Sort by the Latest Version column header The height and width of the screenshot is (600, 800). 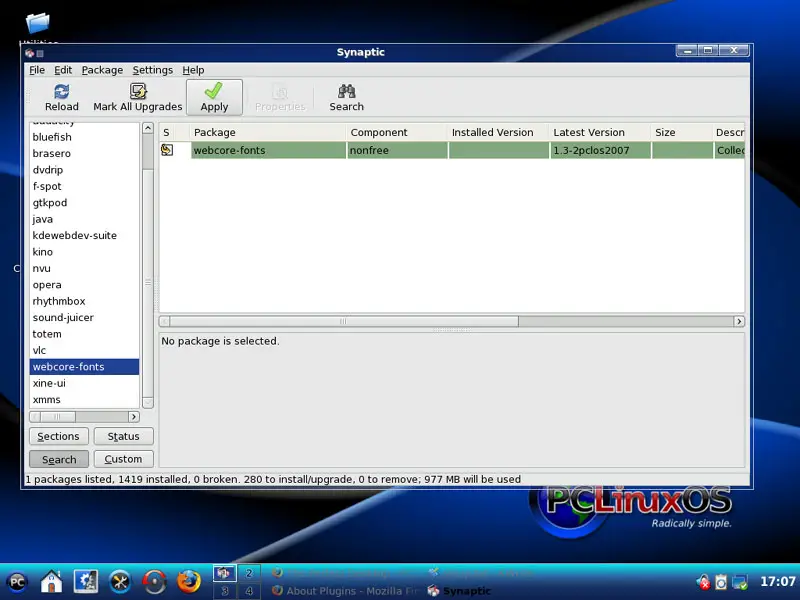(x=589, y=132)
